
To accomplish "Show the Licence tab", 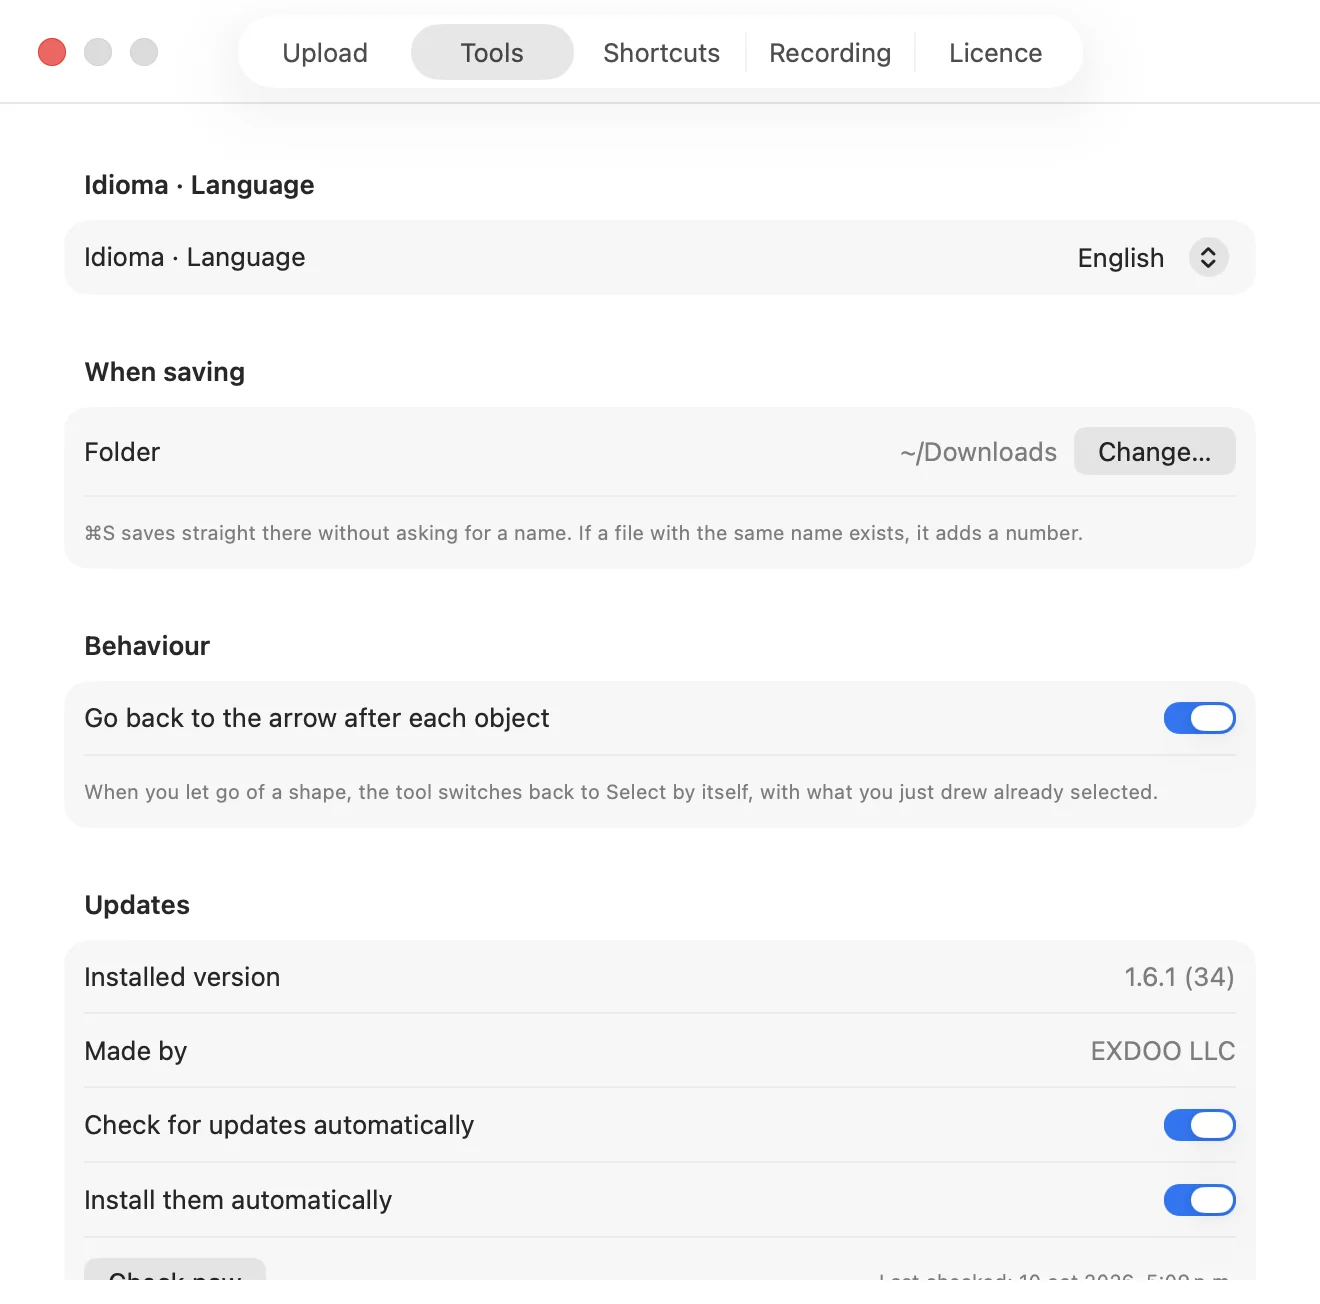I will 996,53.
